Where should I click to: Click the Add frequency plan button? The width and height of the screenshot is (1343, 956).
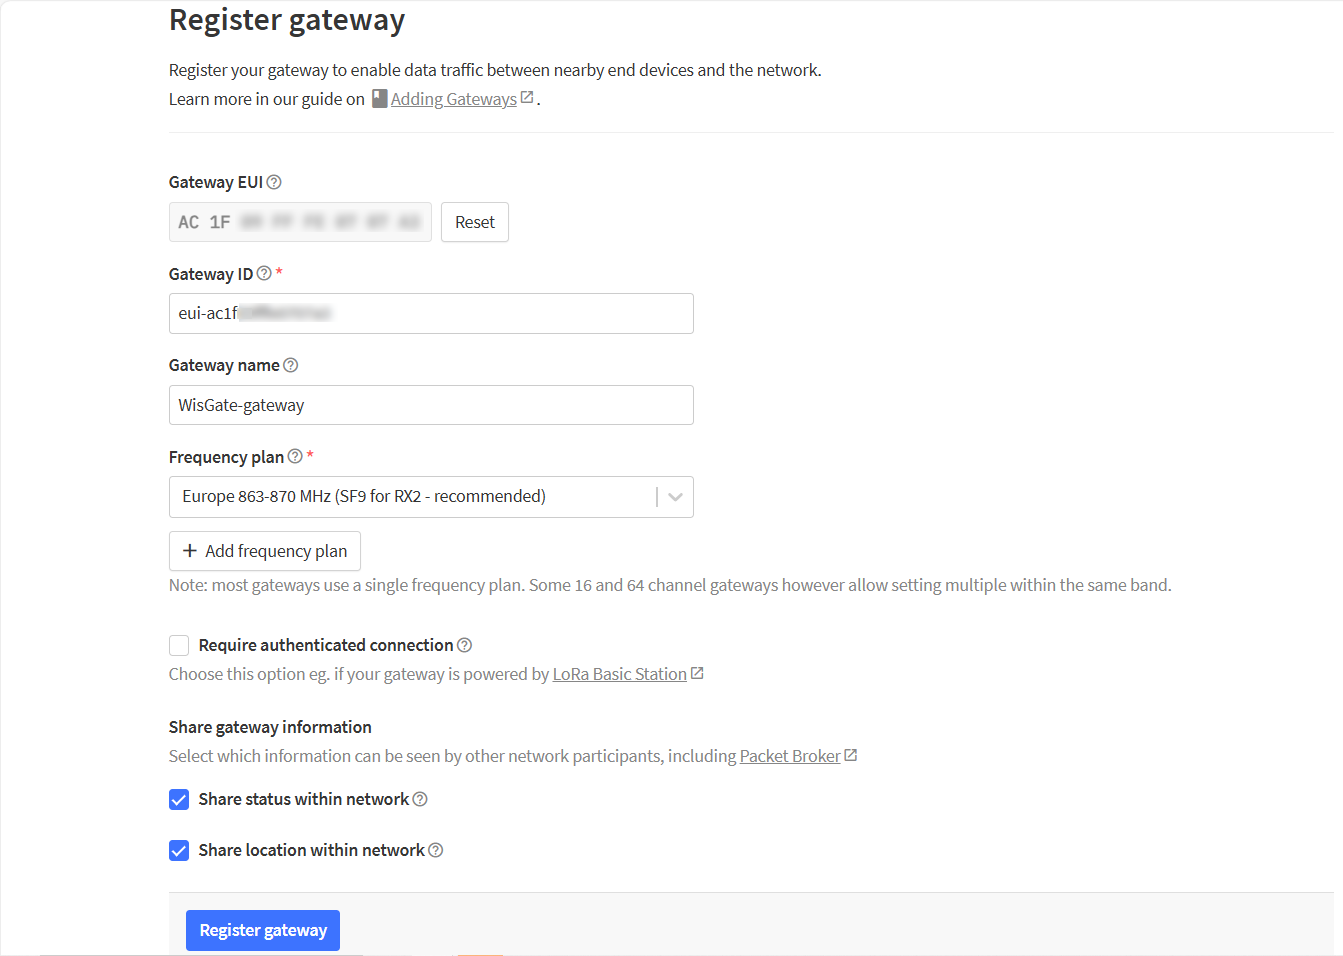coord(265,551)
